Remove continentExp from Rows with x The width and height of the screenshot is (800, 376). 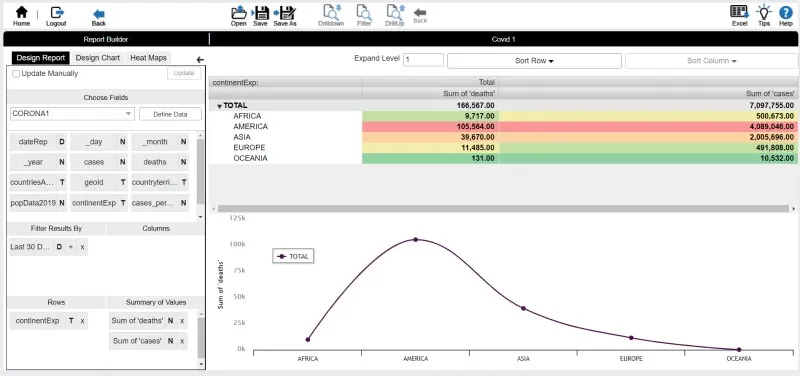point(82,321)
